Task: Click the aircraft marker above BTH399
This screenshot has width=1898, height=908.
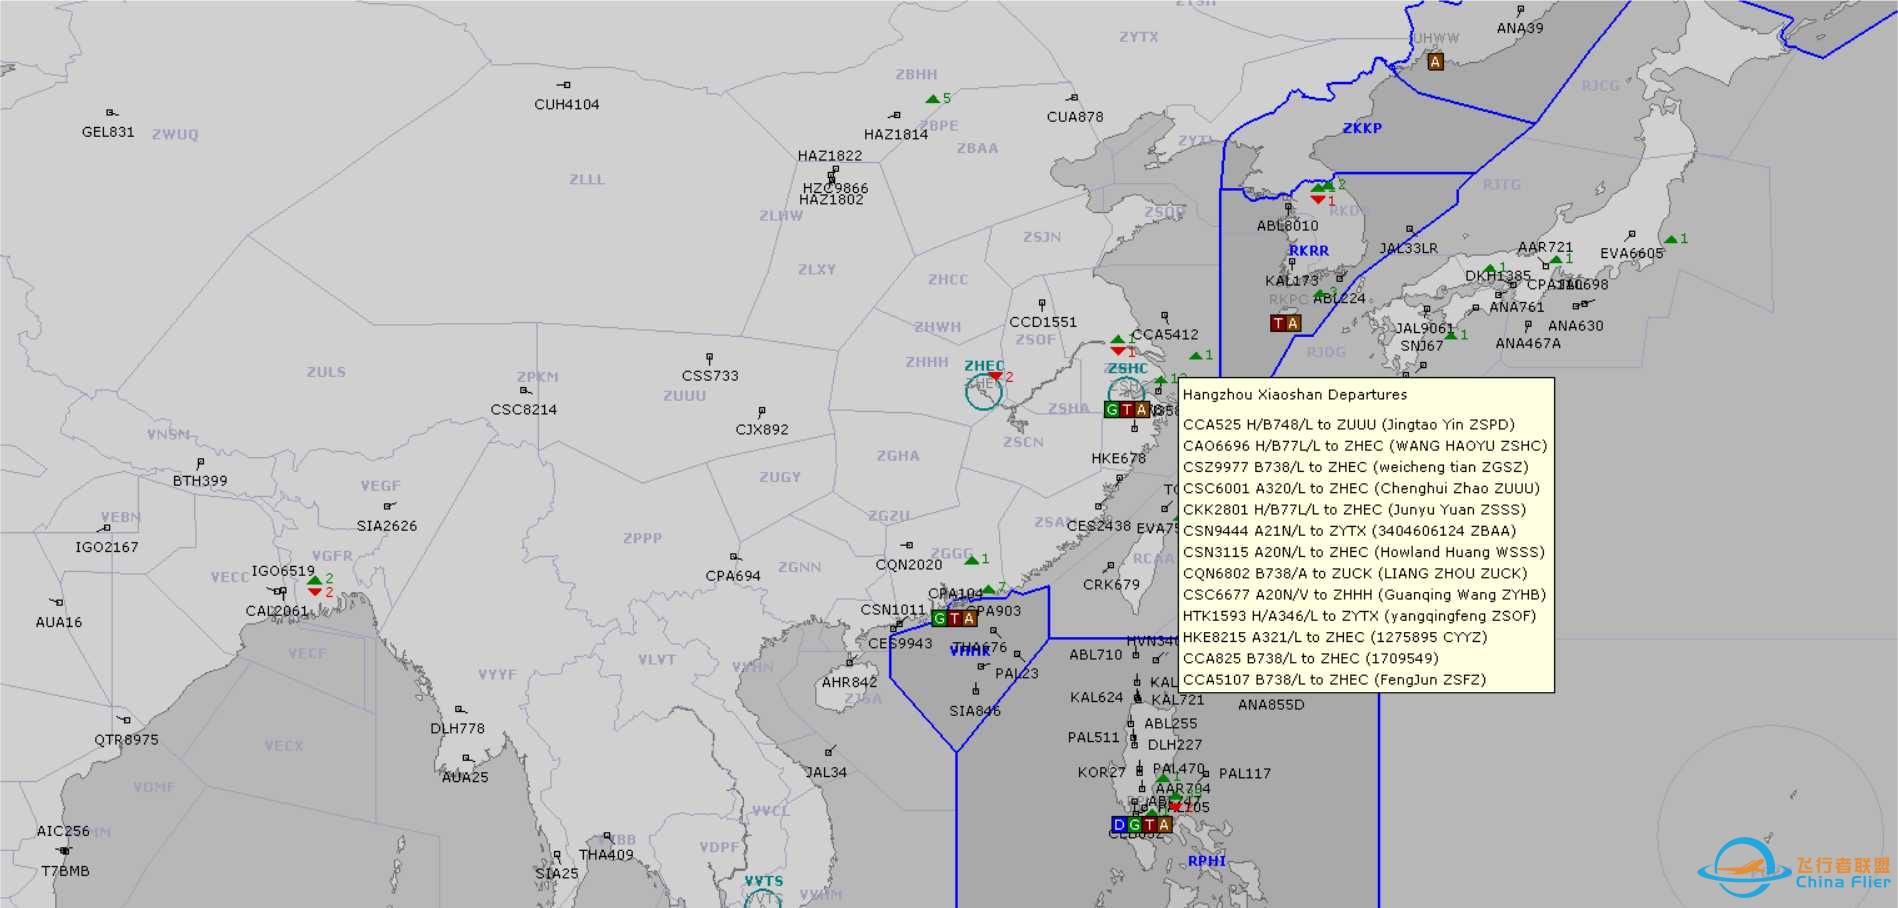Action: 200,463
